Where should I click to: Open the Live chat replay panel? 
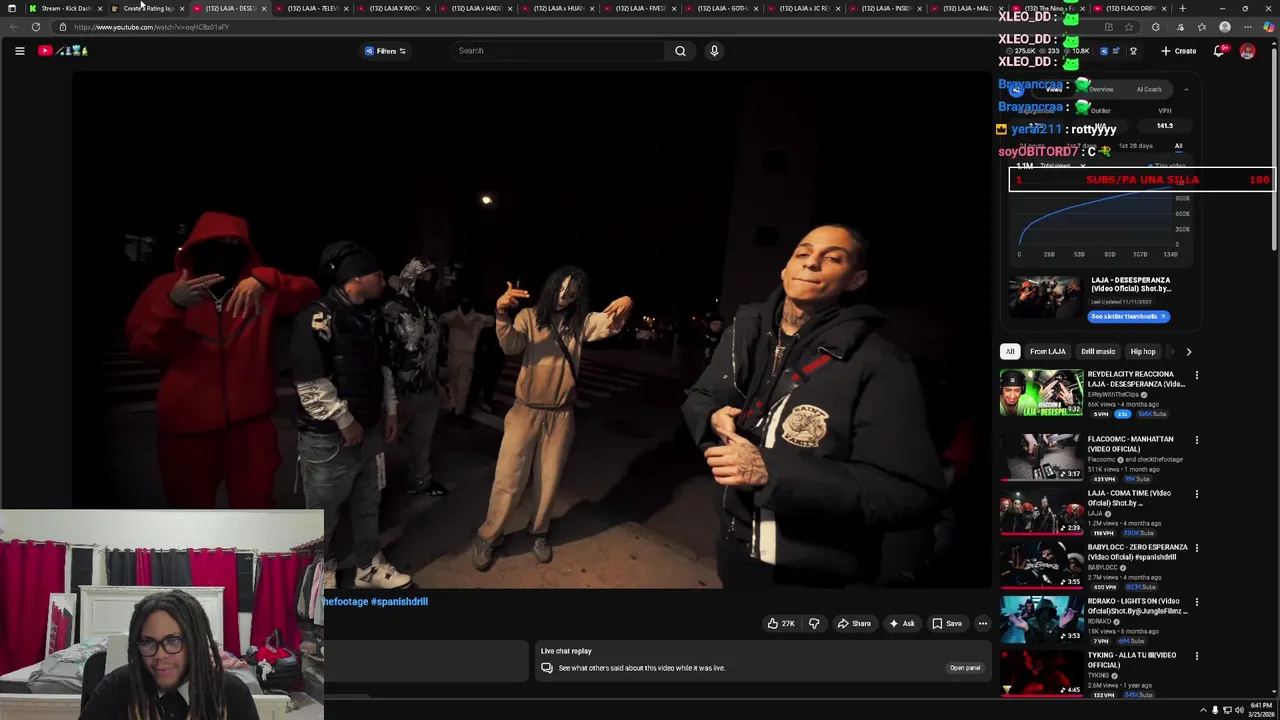pos(965,668)
